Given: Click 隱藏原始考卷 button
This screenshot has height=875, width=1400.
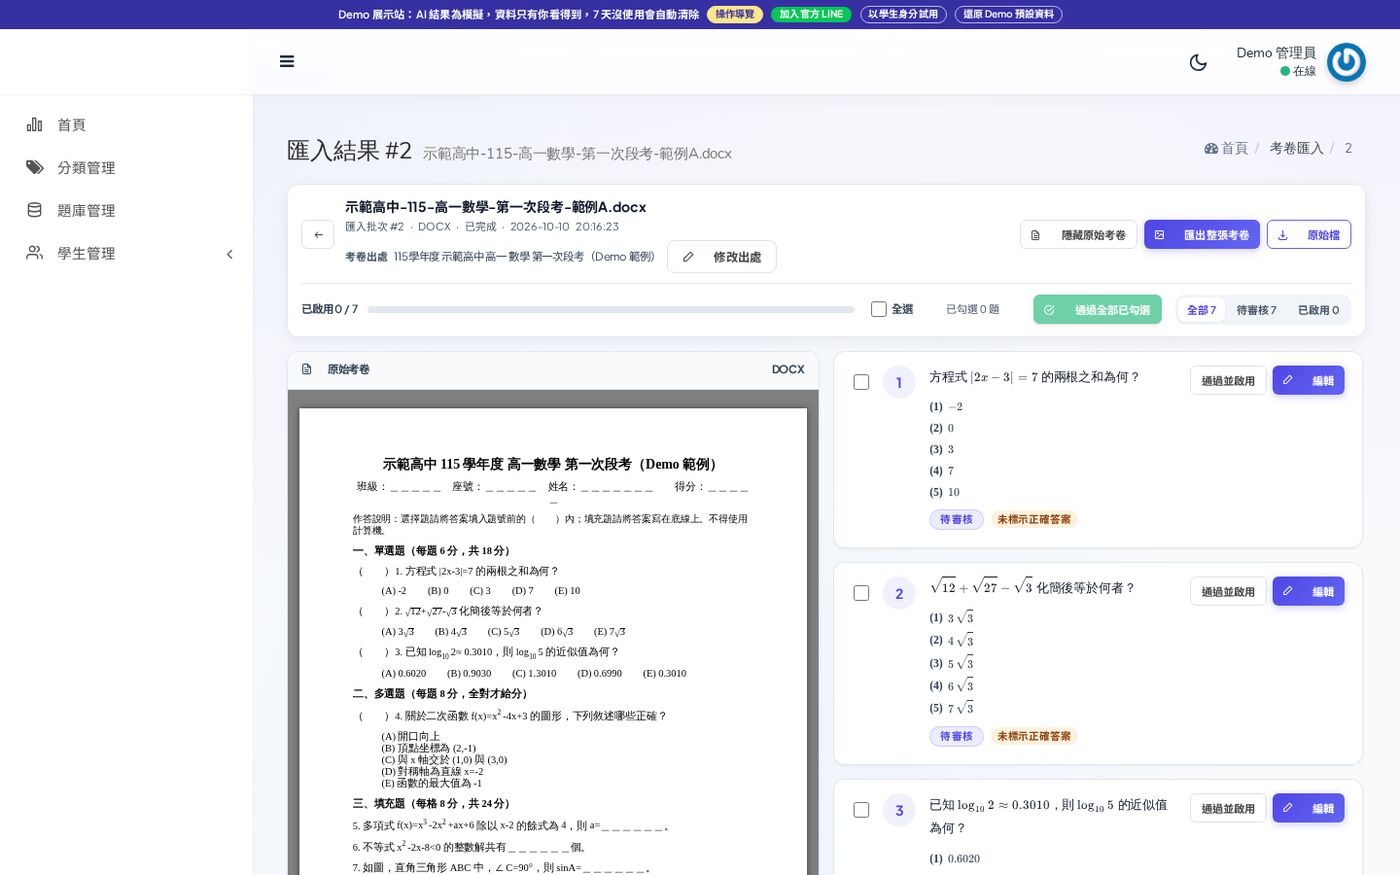Looking at the screenshot, I should [1078, 235].
